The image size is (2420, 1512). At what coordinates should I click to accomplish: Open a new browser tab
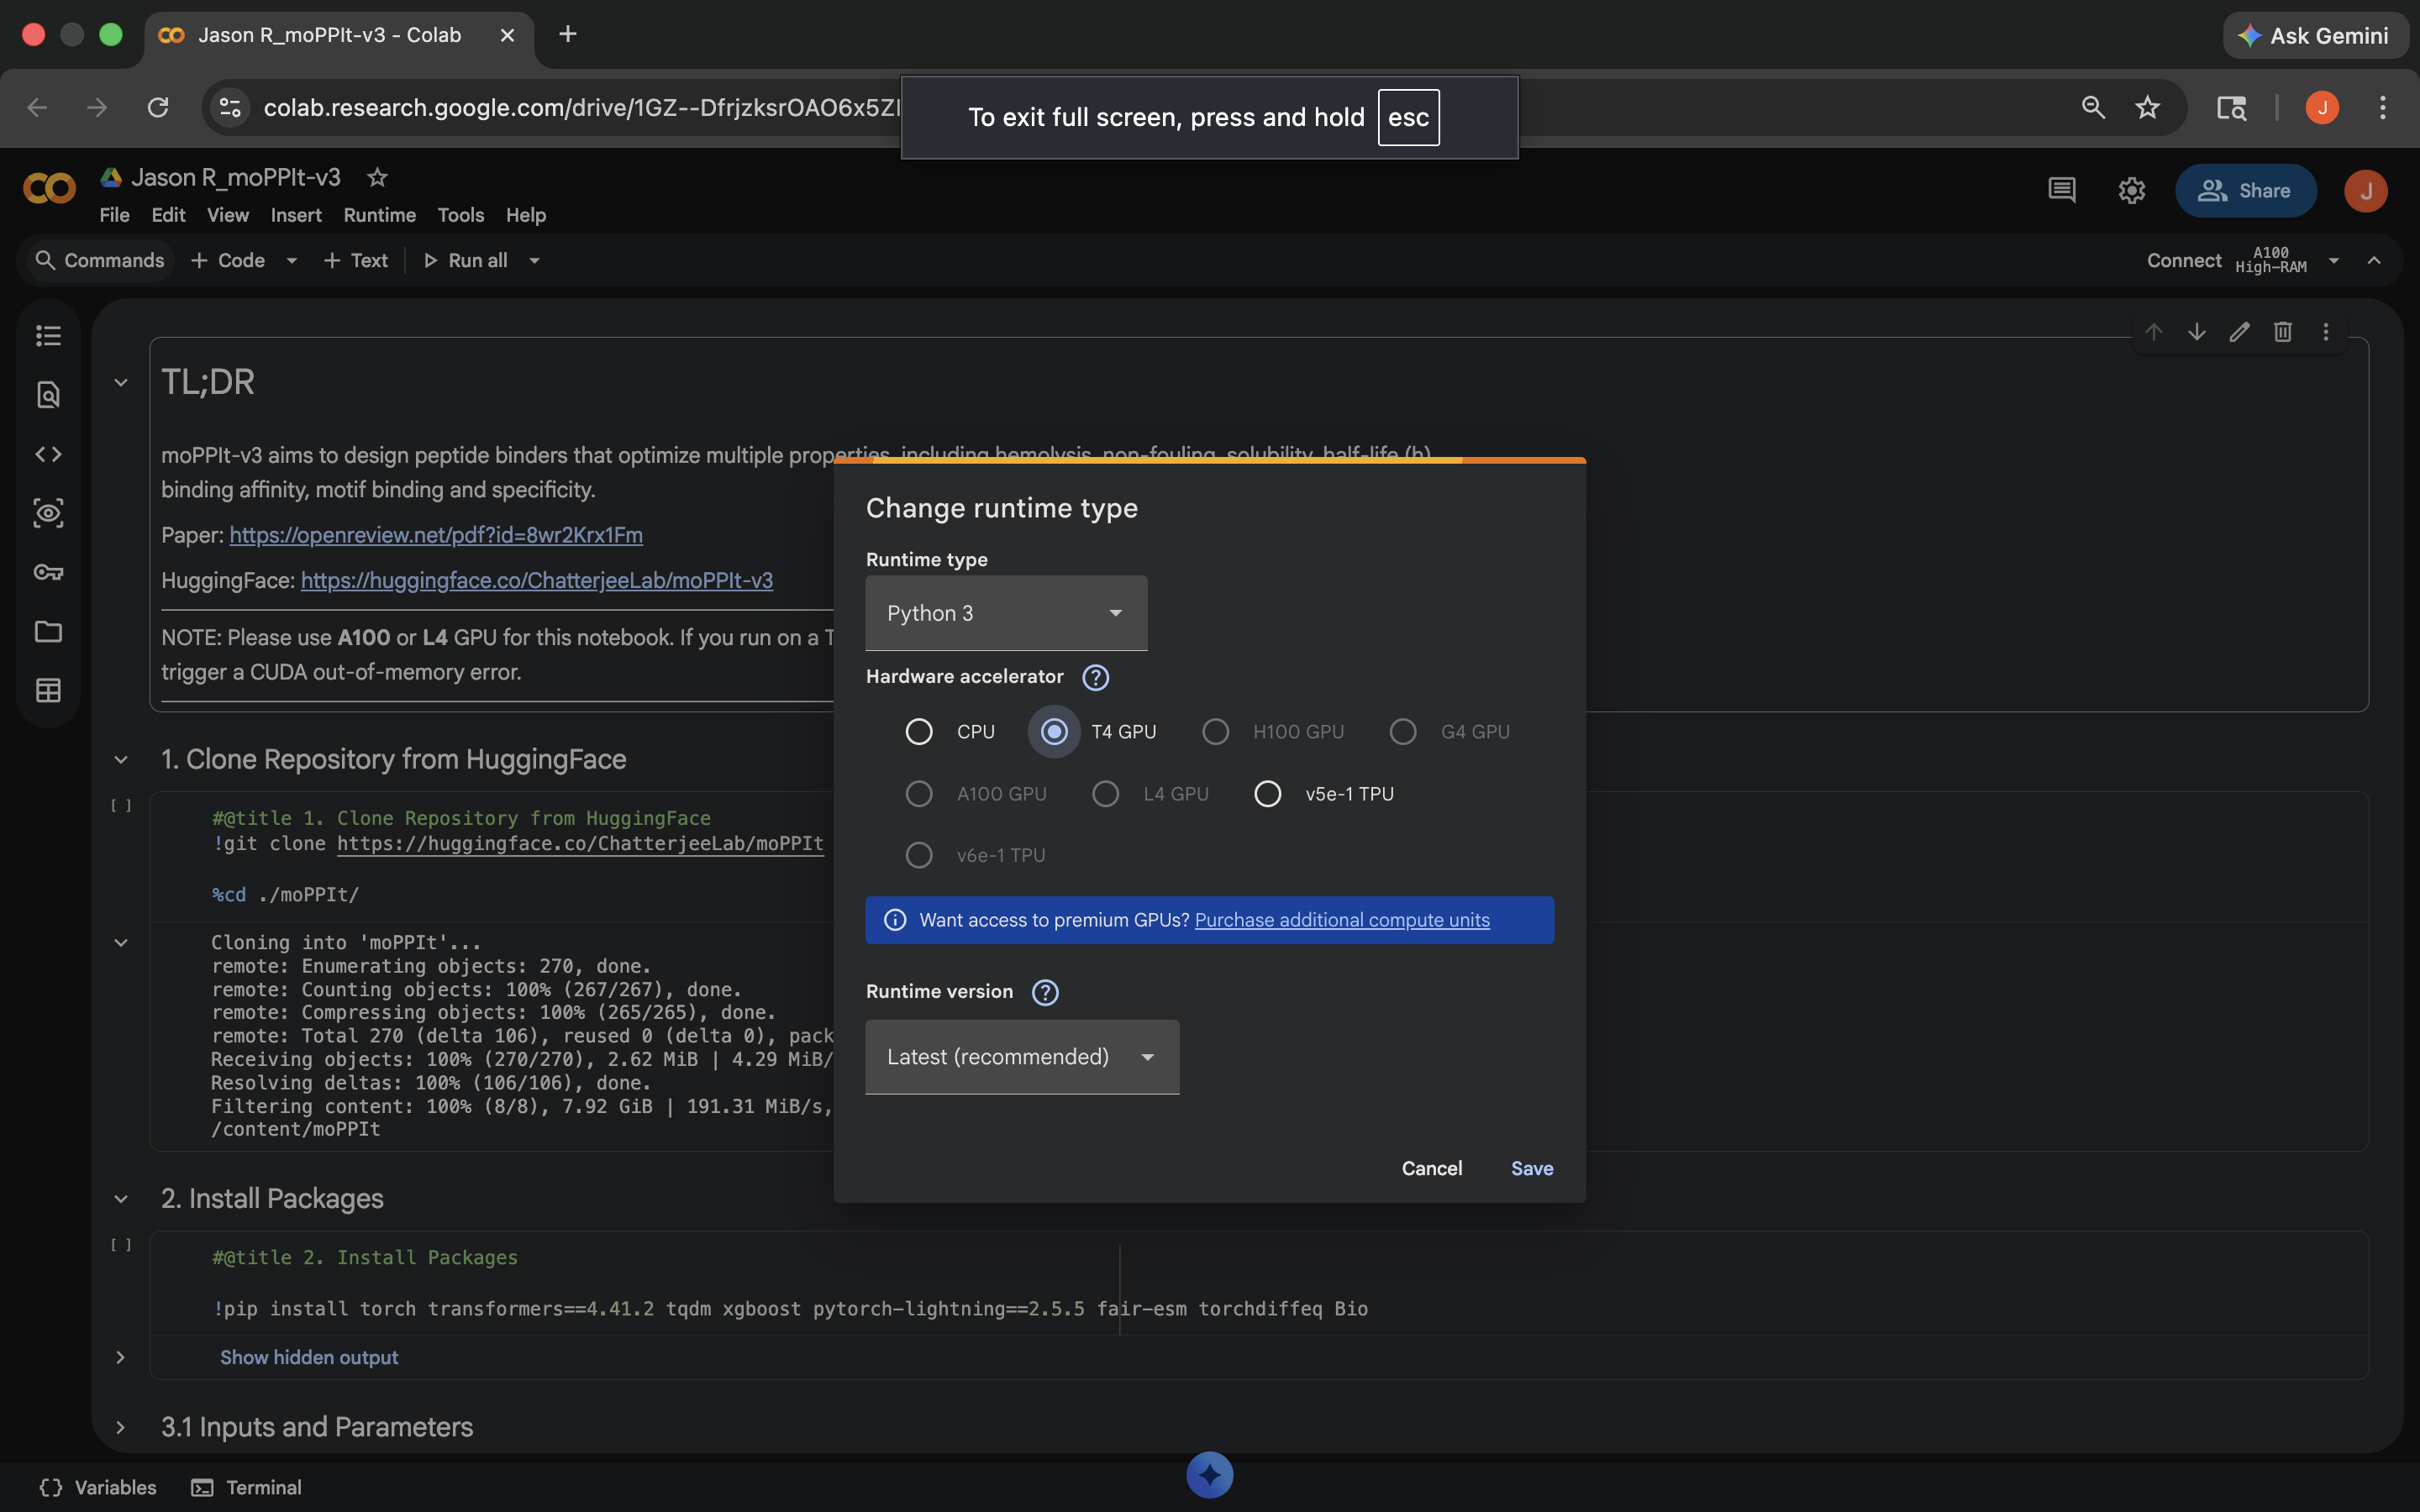pos(568,35)
